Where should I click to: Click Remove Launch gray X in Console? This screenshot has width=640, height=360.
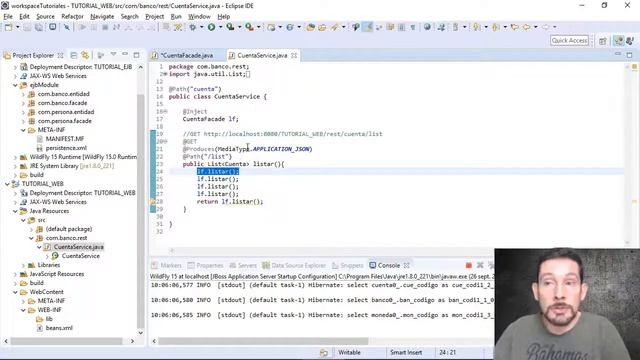coord(480,265)
